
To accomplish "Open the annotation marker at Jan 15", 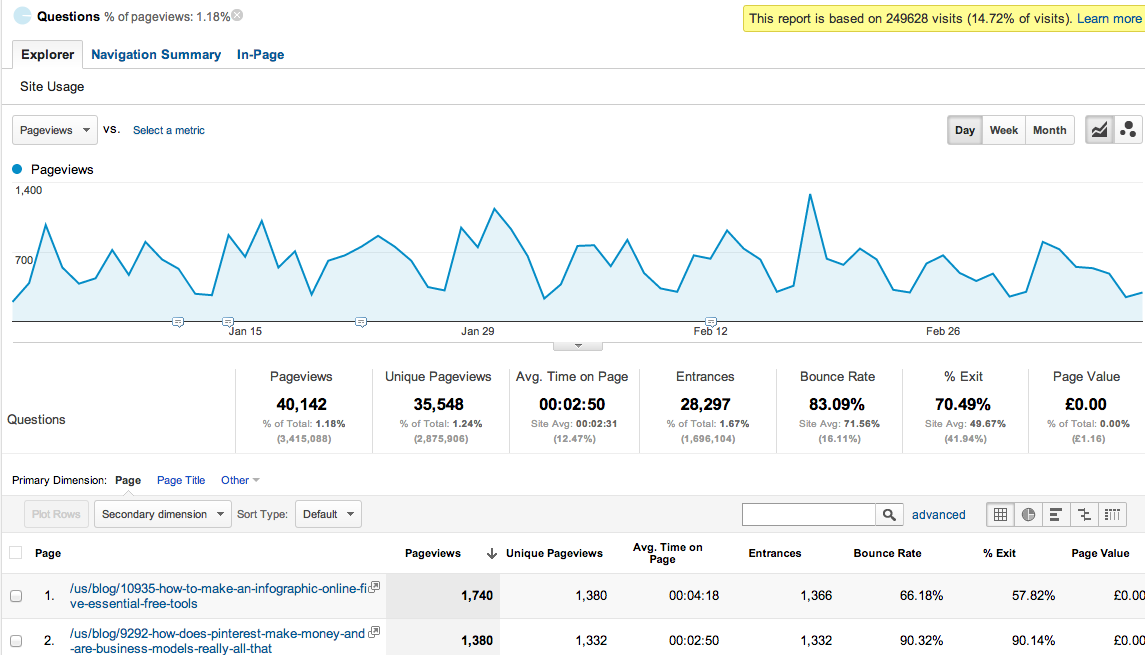I will coord(228,322).
